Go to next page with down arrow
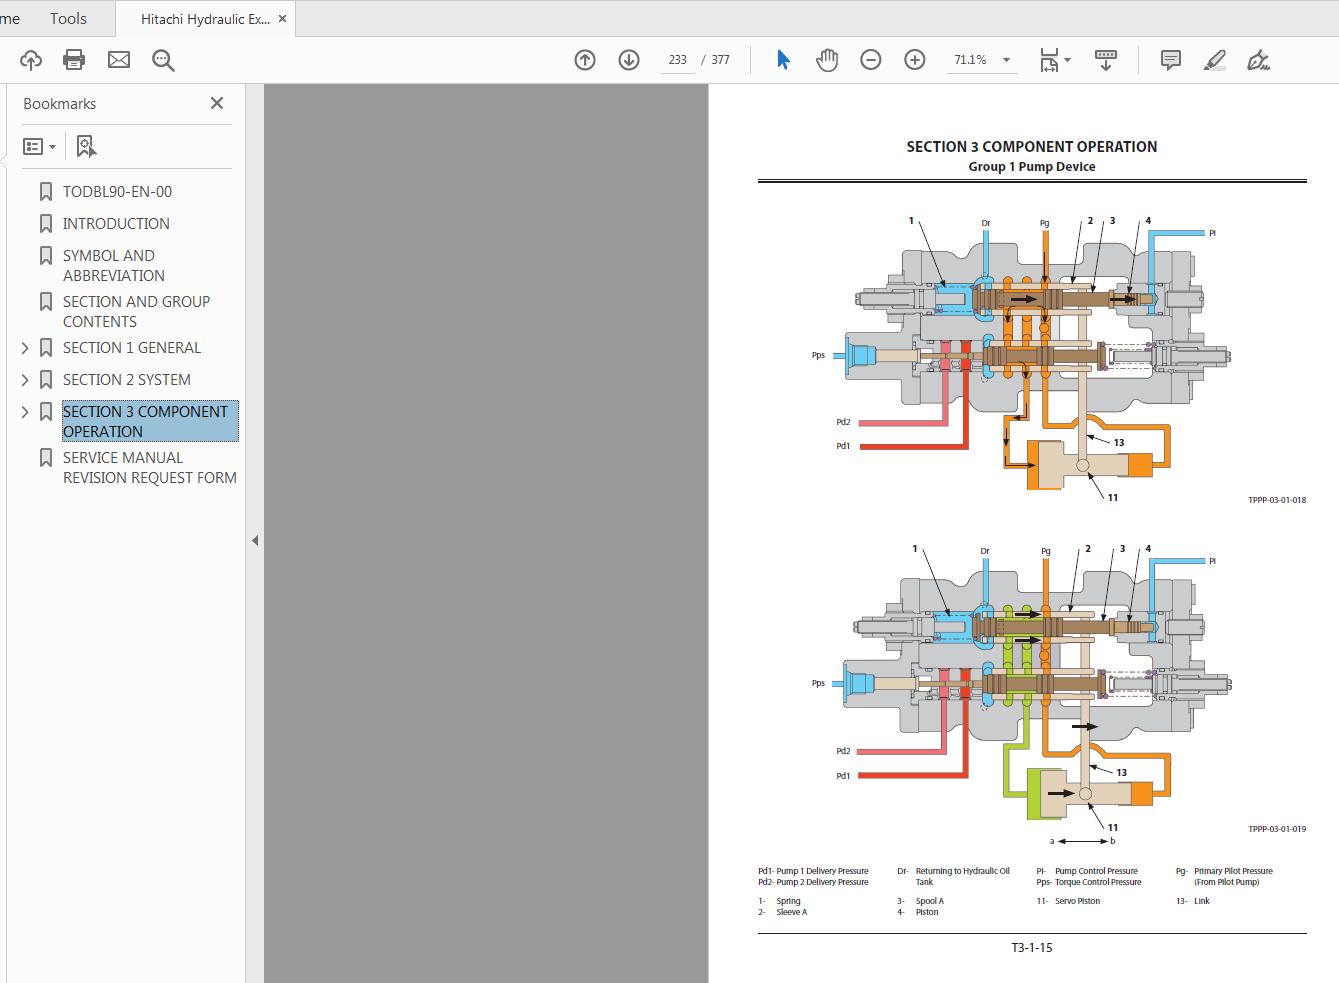 point(629,60)
